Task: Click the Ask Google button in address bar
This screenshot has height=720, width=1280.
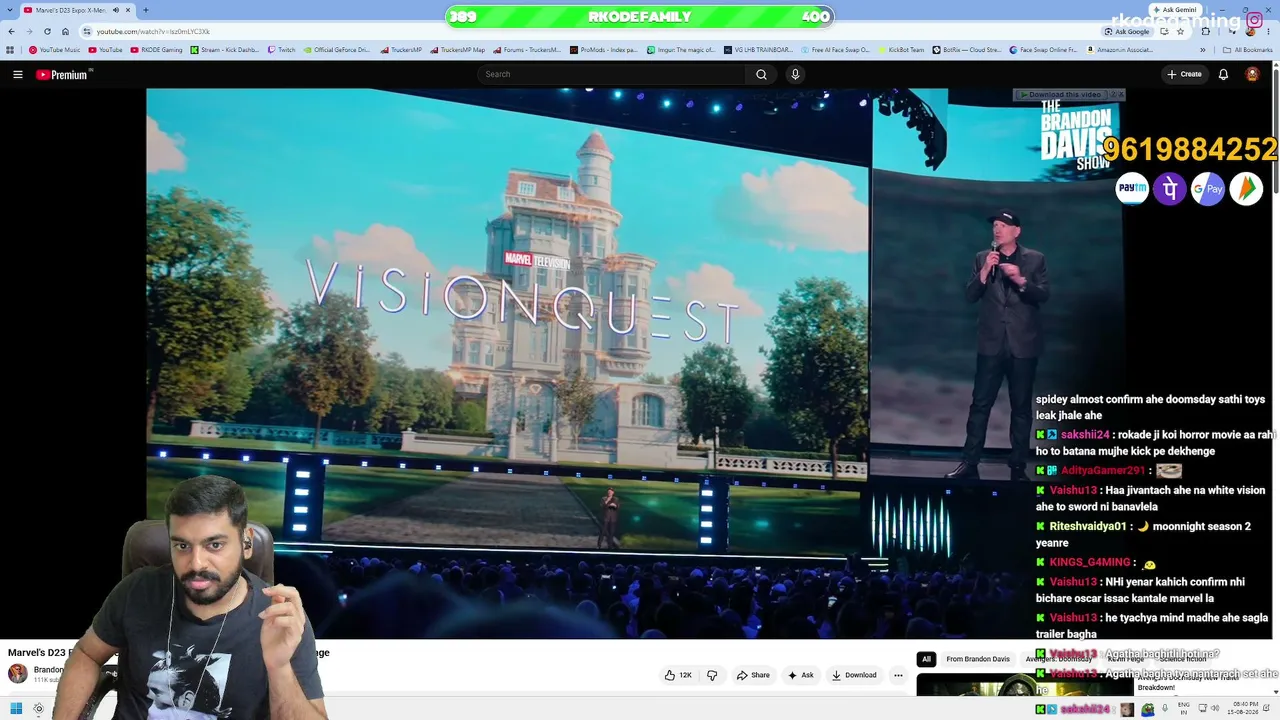Action: pyautogui.click(x=1126, y=31)
